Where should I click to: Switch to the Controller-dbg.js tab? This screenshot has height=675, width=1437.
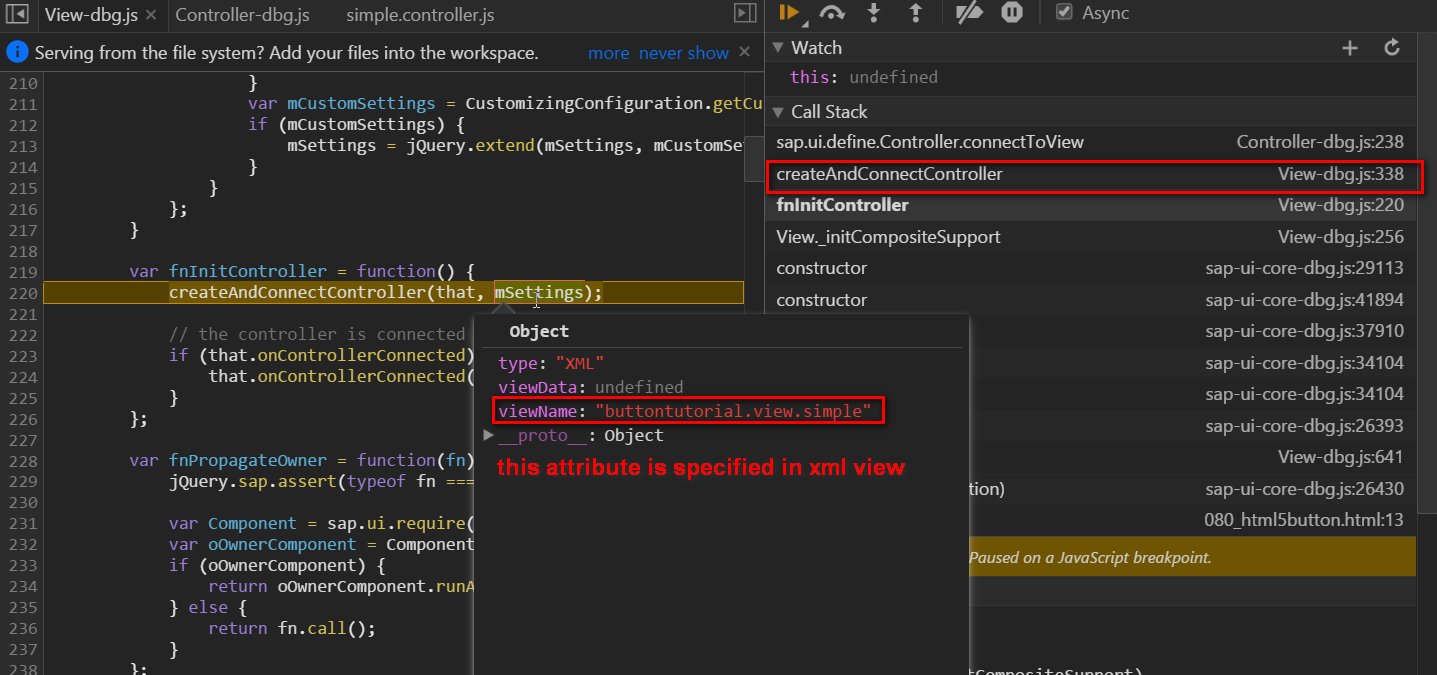(x=242, y=15)
